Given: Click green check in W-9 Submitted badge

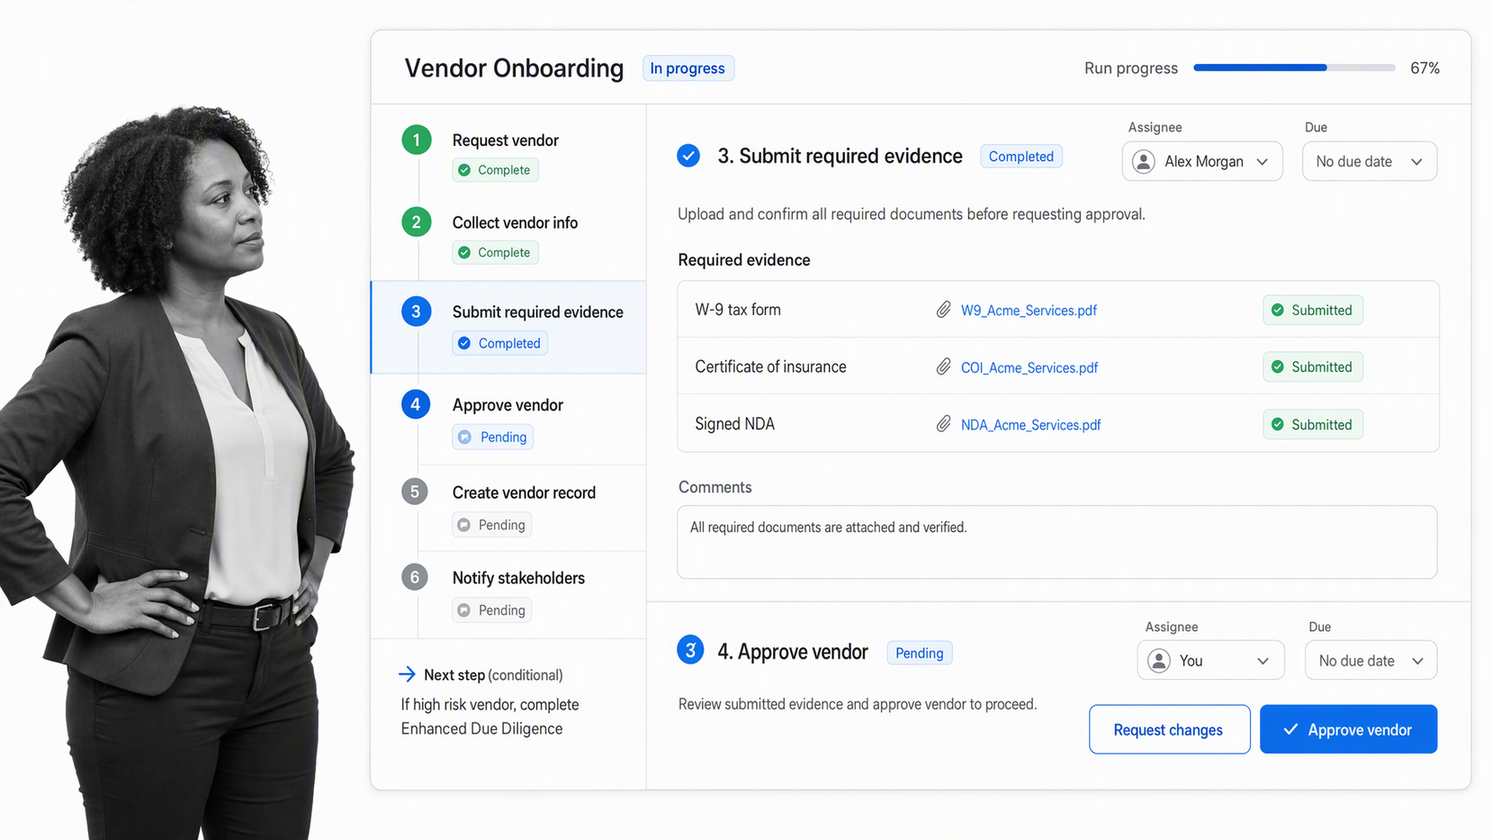Looking at the screenshot, I should (1277, 310).
